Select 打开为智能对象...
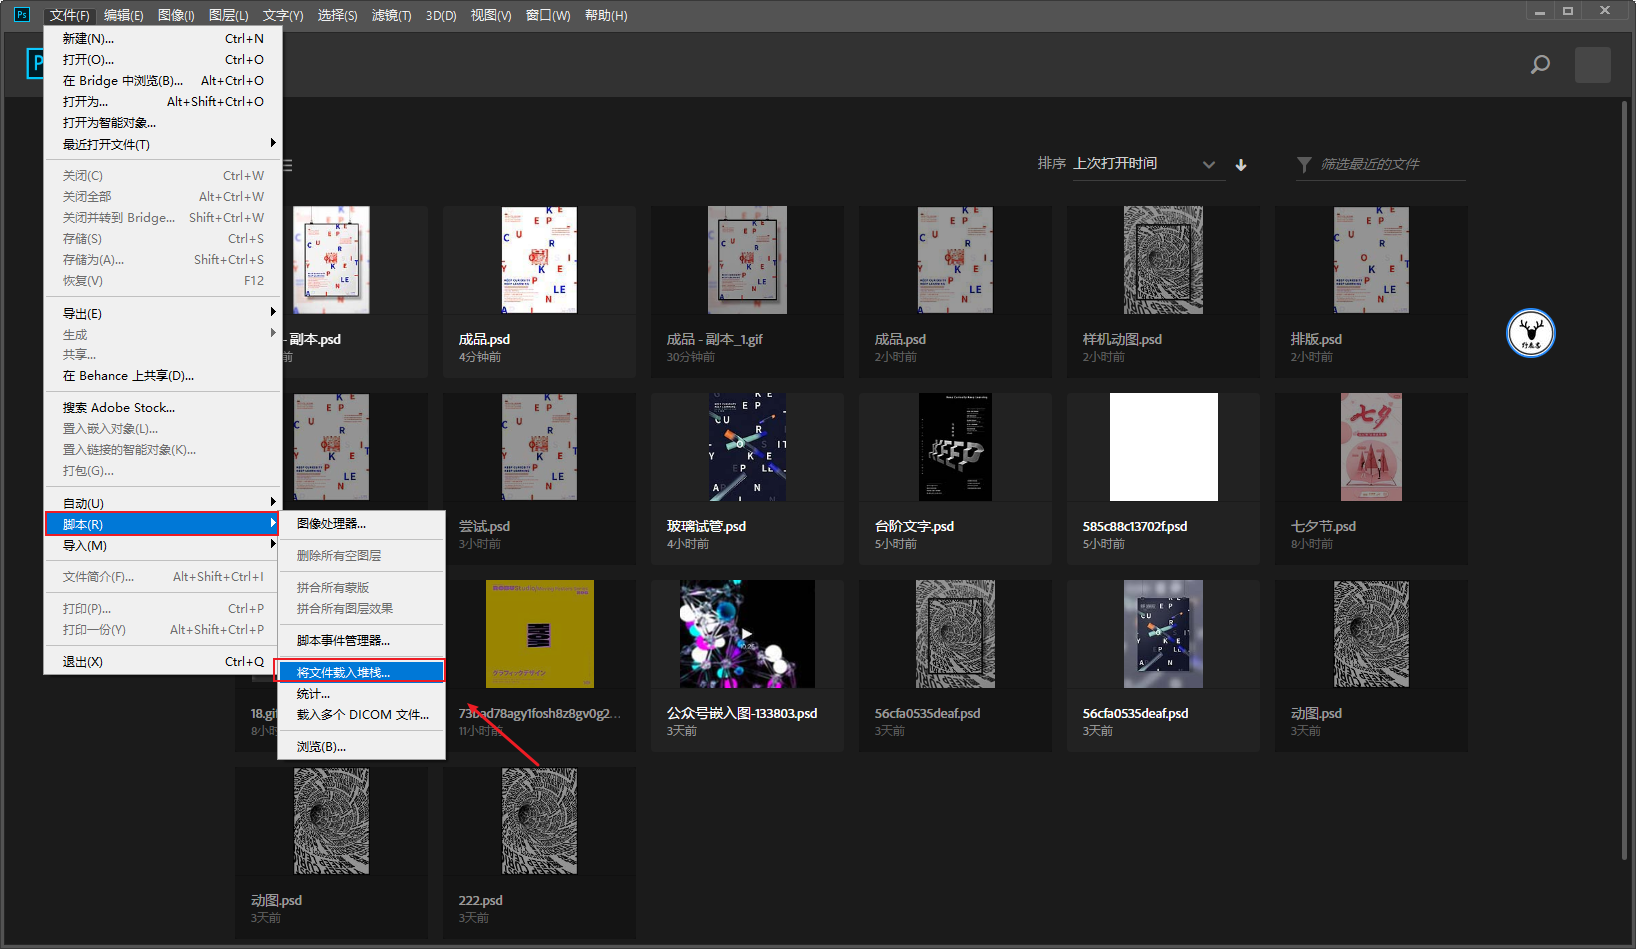The width and height of the screenshot is (1636, 949). [163, 122]
